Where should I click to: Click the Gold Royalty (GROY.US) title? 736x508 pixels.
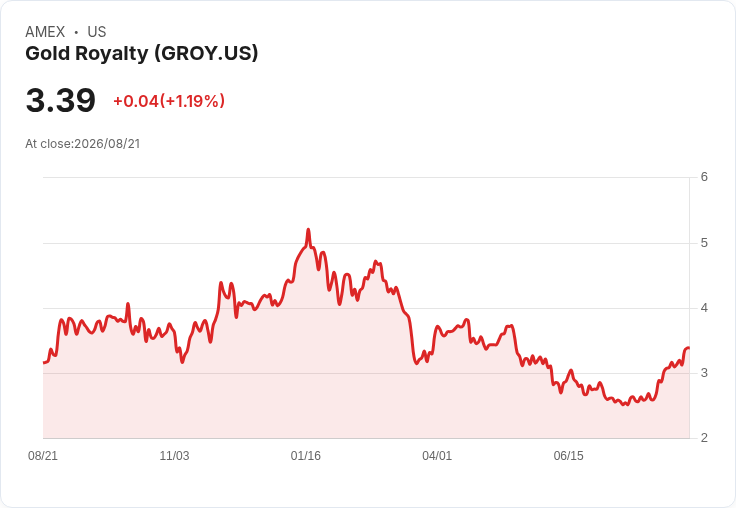[142, 54]
